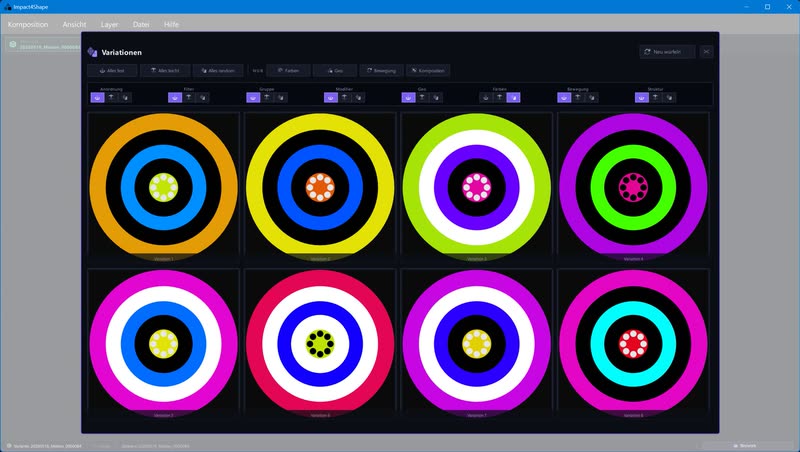Set Filter to light variation mode

point(189,97)
